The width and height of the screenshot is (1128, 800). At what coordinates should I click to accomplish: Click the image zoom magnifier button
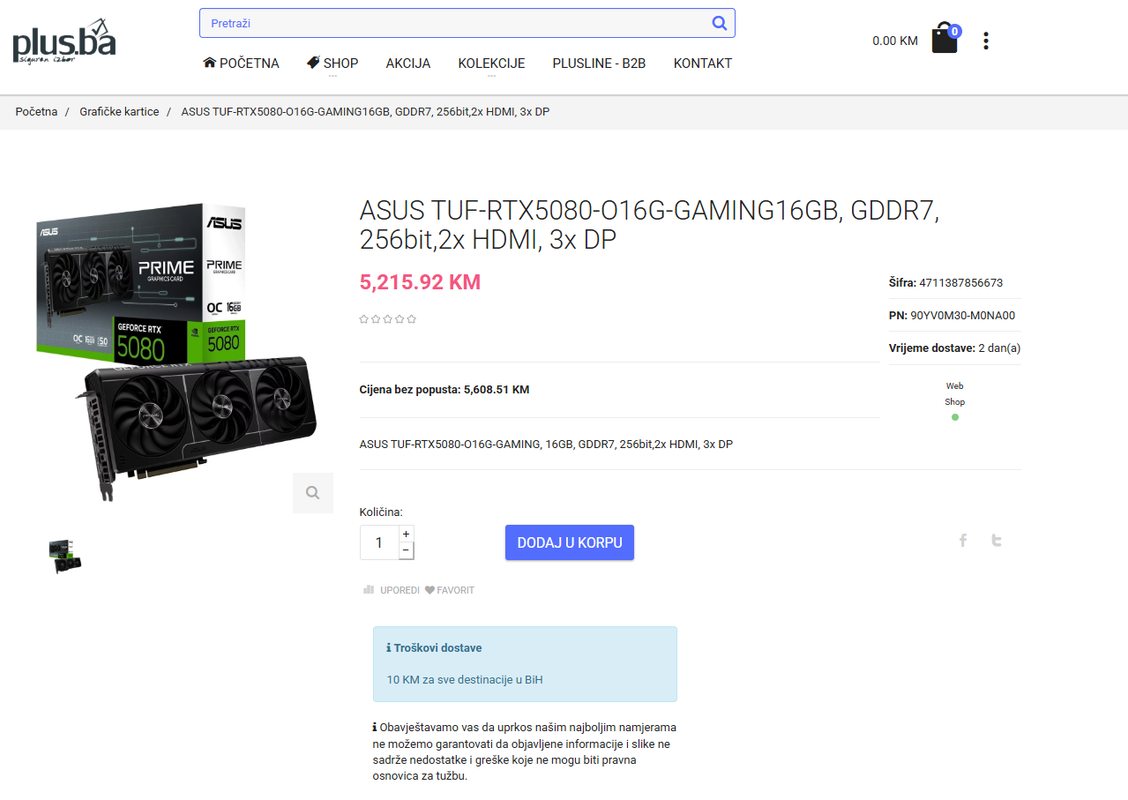[x=313, y=493]
